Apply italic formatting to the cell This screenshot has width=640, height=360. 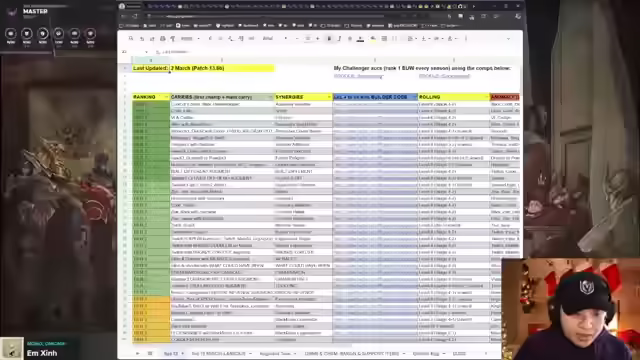pos(339,38)
